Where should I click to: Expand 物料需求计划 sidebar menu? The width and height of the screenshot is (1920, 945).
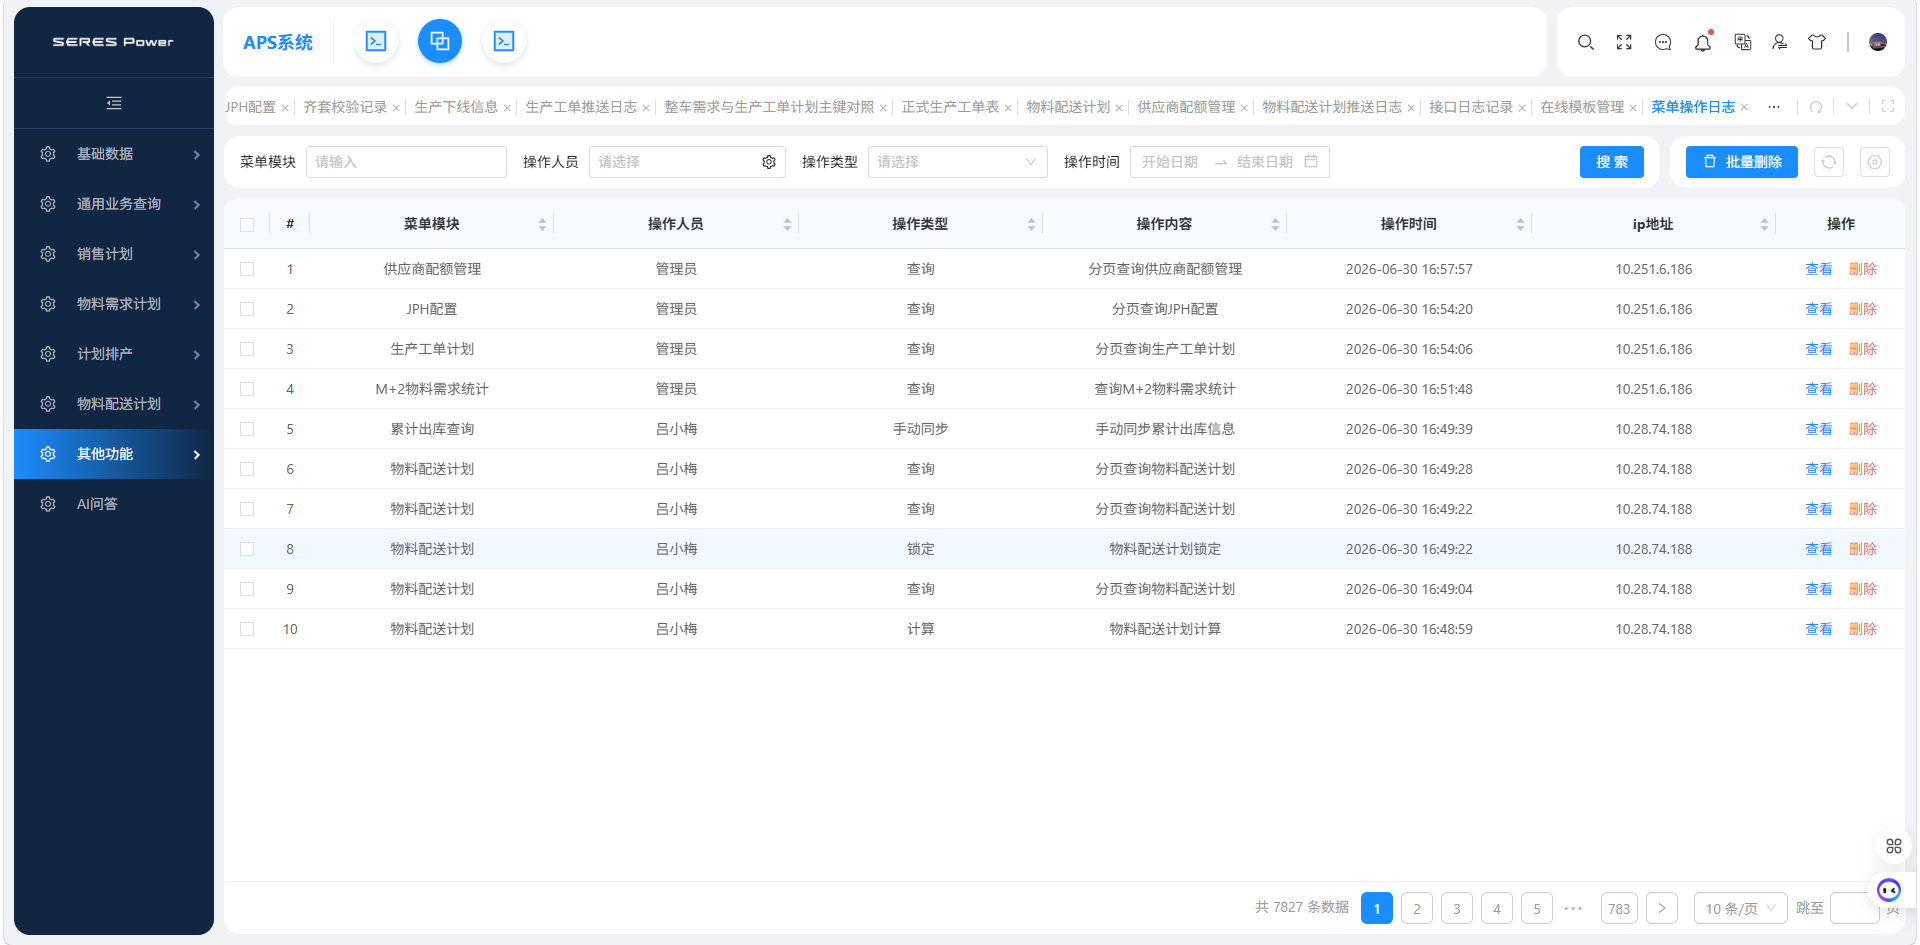tap(114, 304)
